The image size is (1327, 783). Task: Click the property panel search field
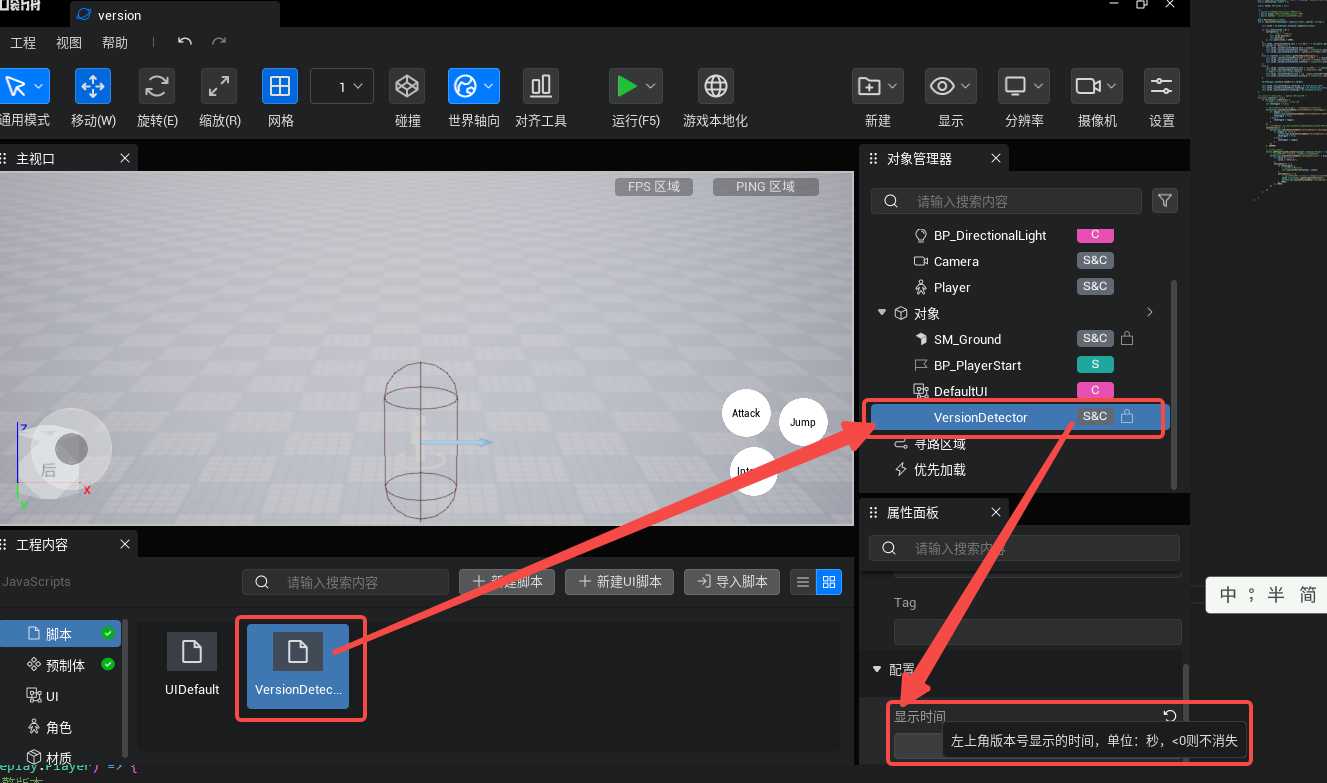(1024, 548)
